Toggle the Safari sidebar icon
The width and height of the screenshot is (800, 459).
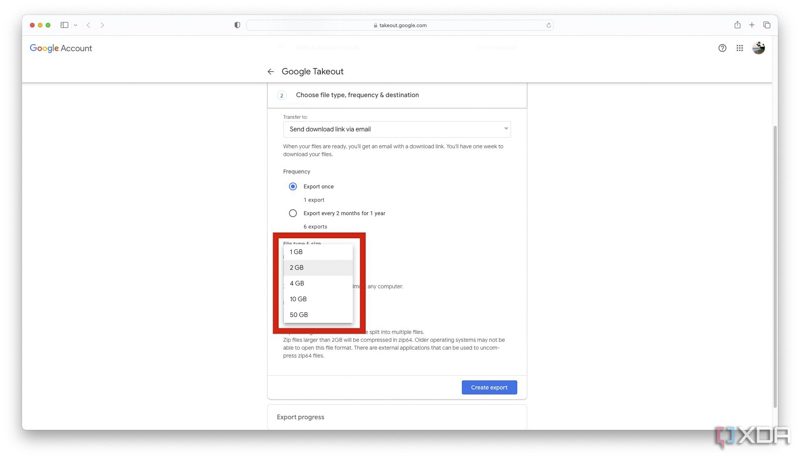pos(65,25)
